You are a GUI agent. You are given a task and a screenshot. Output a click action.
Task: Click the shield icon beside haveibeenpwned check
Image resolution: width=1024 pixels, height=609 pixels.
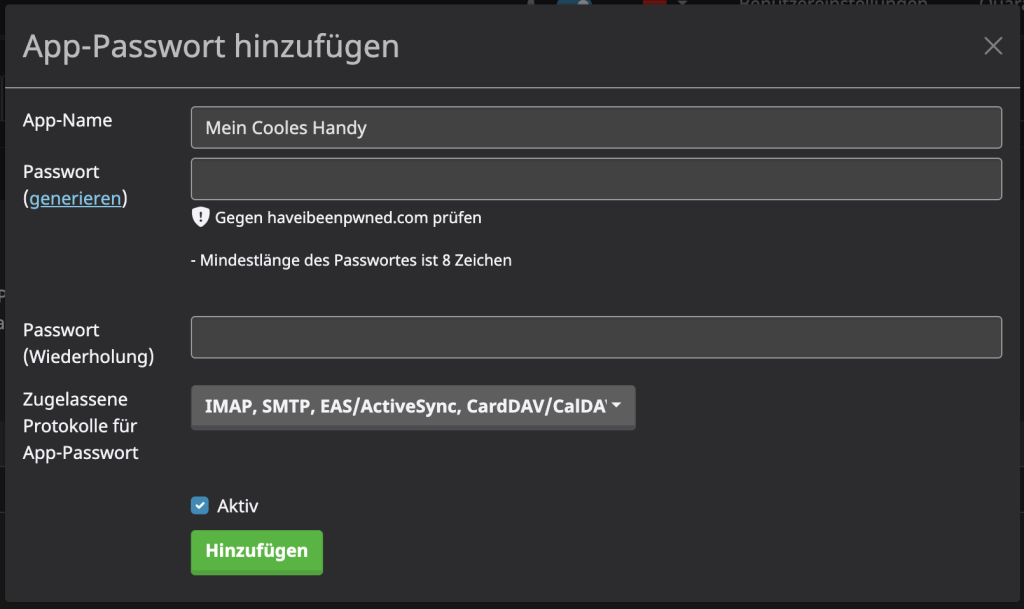tap(200, 217)
